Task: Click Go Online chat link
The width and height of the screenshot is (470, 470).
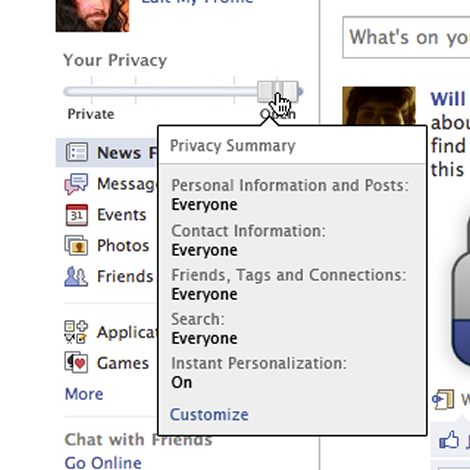Action: coord(103,463)
